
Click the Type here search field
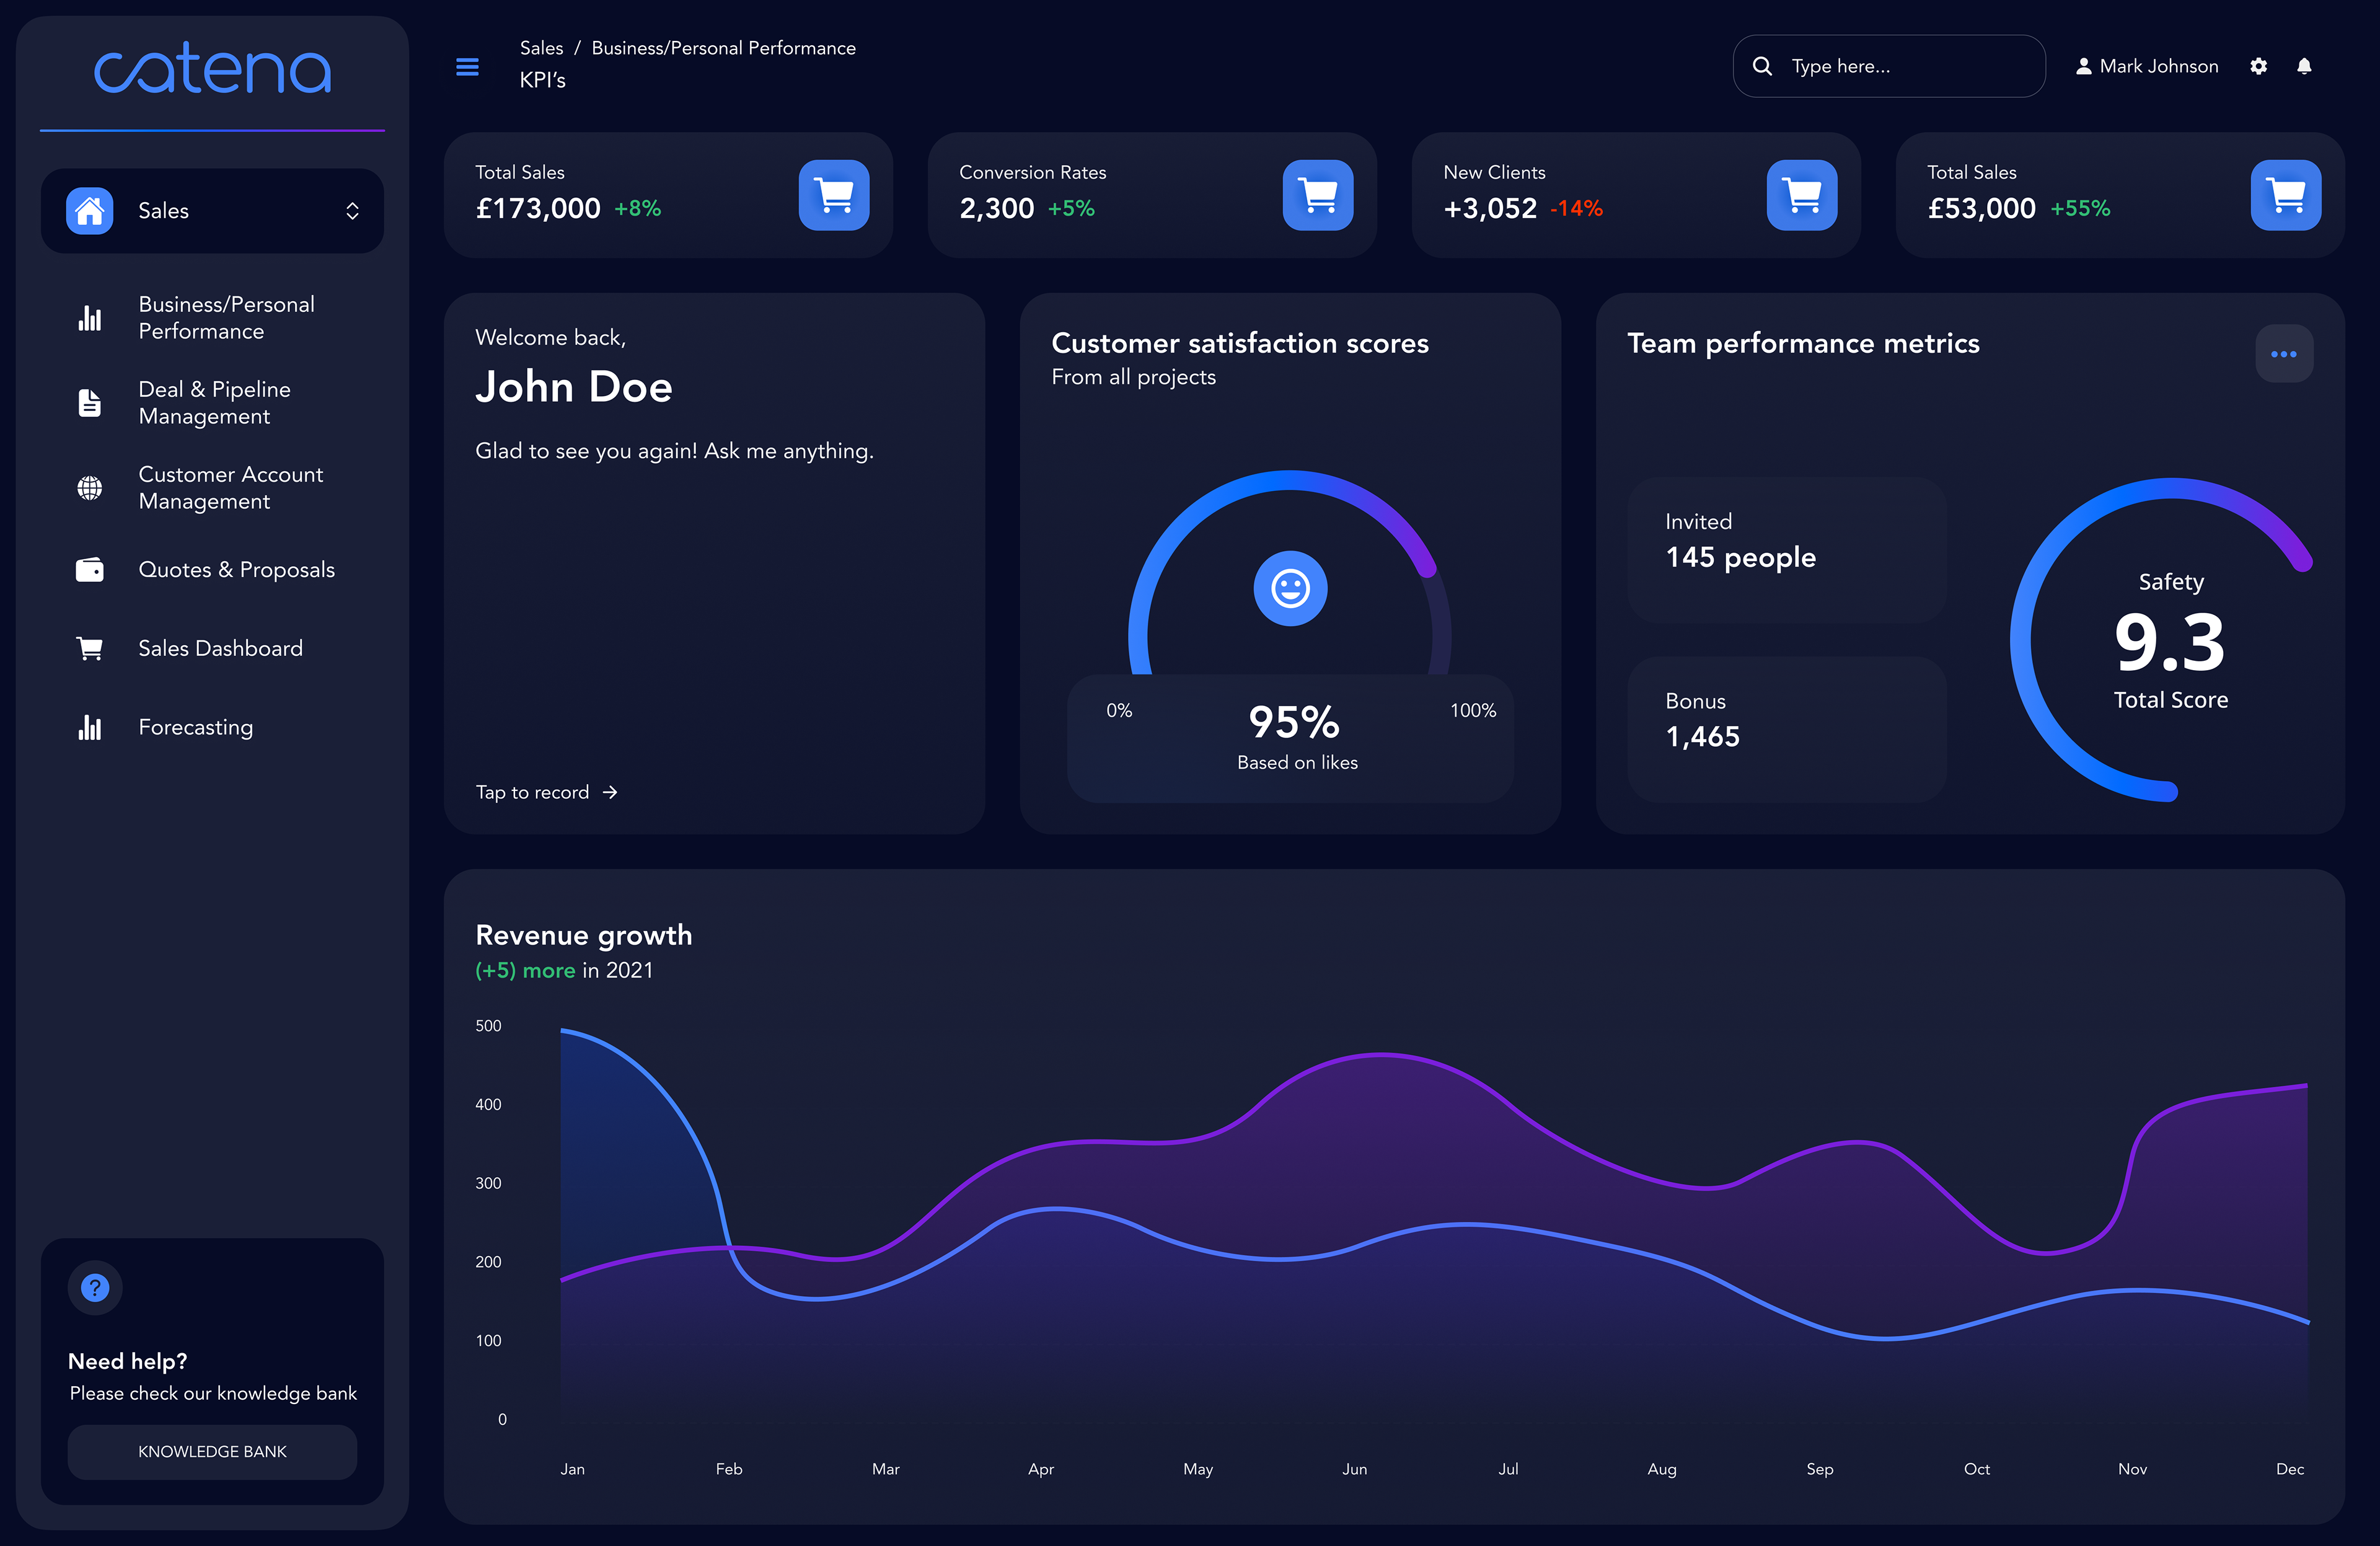pyautogui.click(x=1889, y=66)
